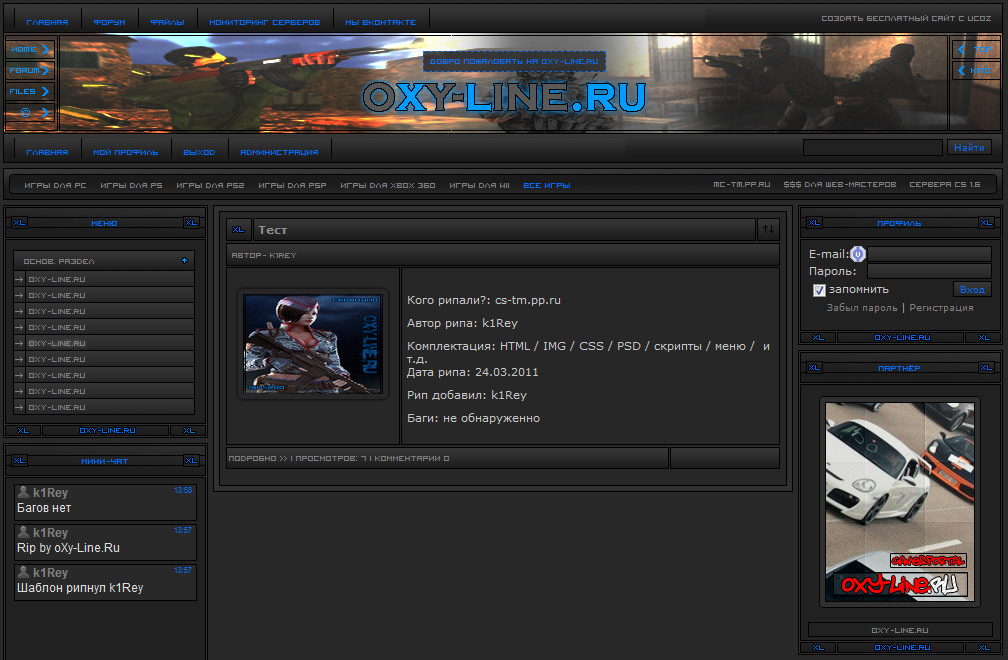Select ИГРЫ ДЛЯ WII category

pos(480,185)
